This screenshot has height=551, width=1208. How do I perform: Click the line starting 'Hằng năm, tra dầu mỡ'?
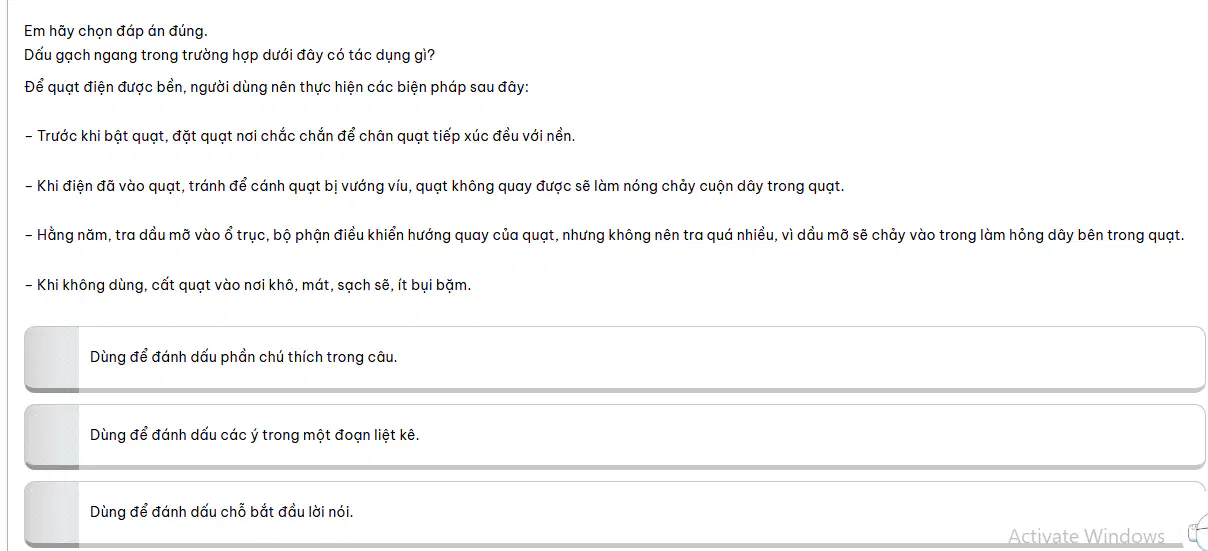pyautogui.click(x=604, y=236)
